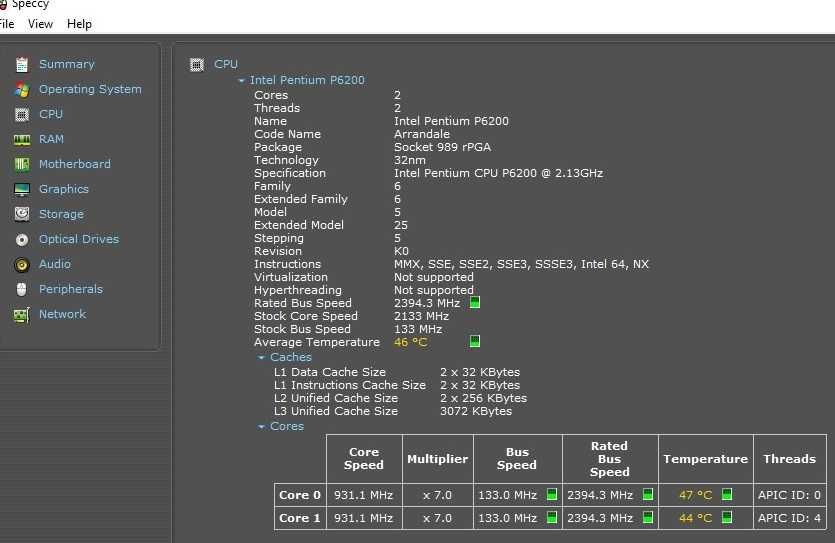Image resolution: width=835 pixels, height=543 pixels.
Task: Click Core 0 Temperature graph icon
Action: coord(726,494)
